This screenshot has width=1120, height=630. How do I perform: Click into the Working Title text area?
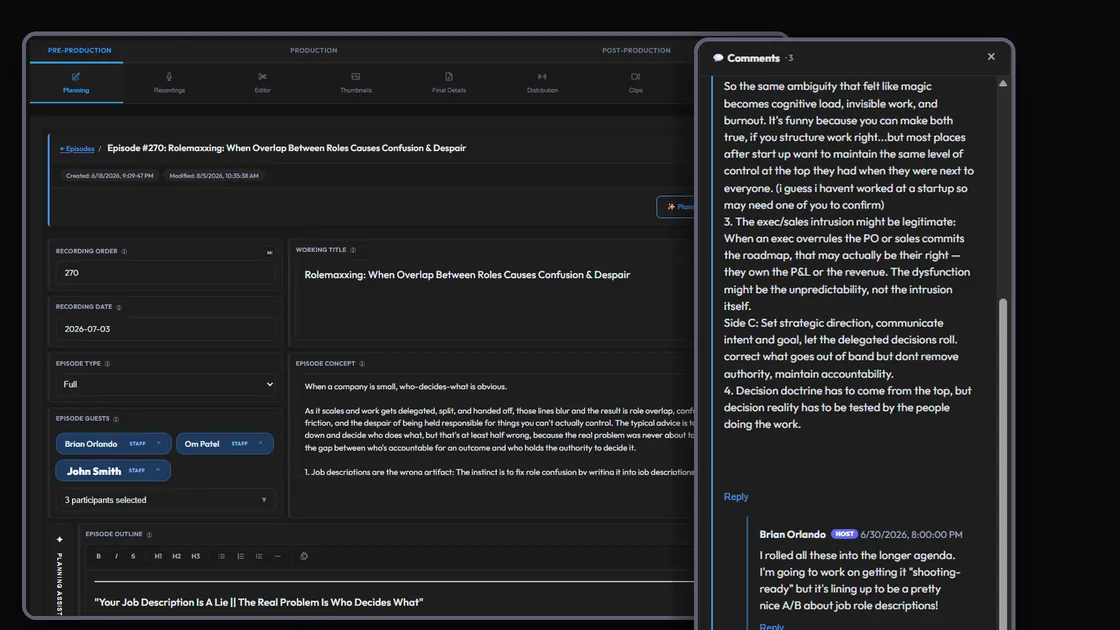click(x=495, y=300)
